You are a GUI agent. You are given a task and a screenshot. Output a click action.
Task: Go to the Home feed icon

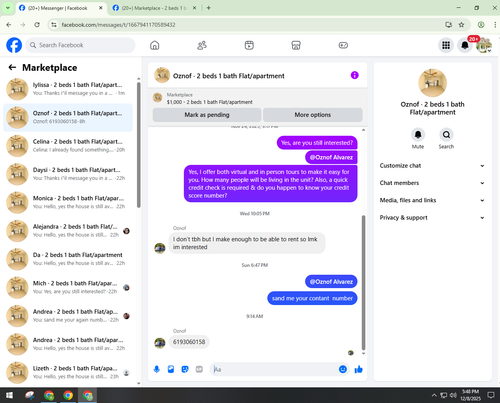click(x=155, y=45)
